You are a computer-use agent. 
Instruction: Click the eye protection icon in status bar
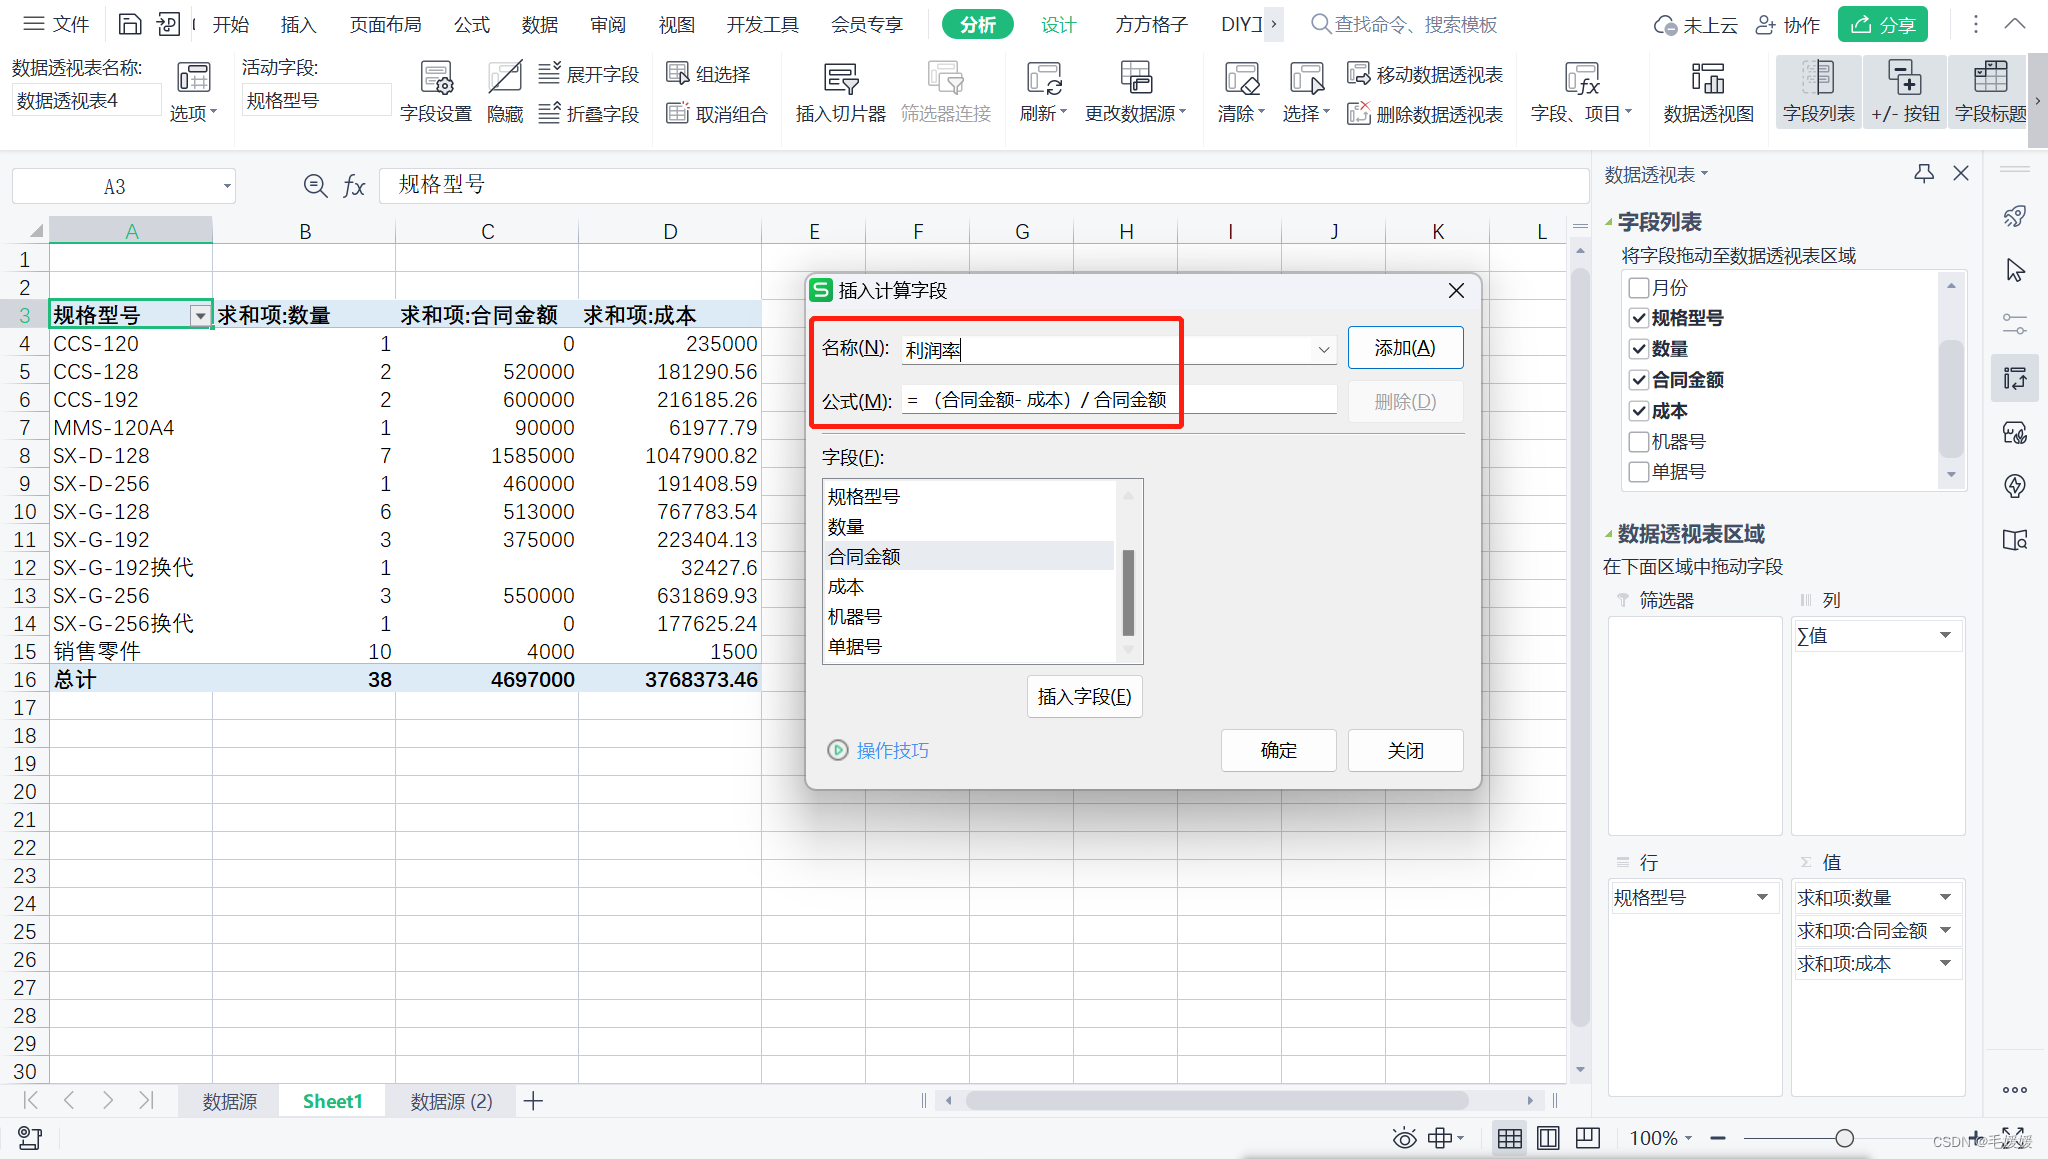(1404, 1138)
